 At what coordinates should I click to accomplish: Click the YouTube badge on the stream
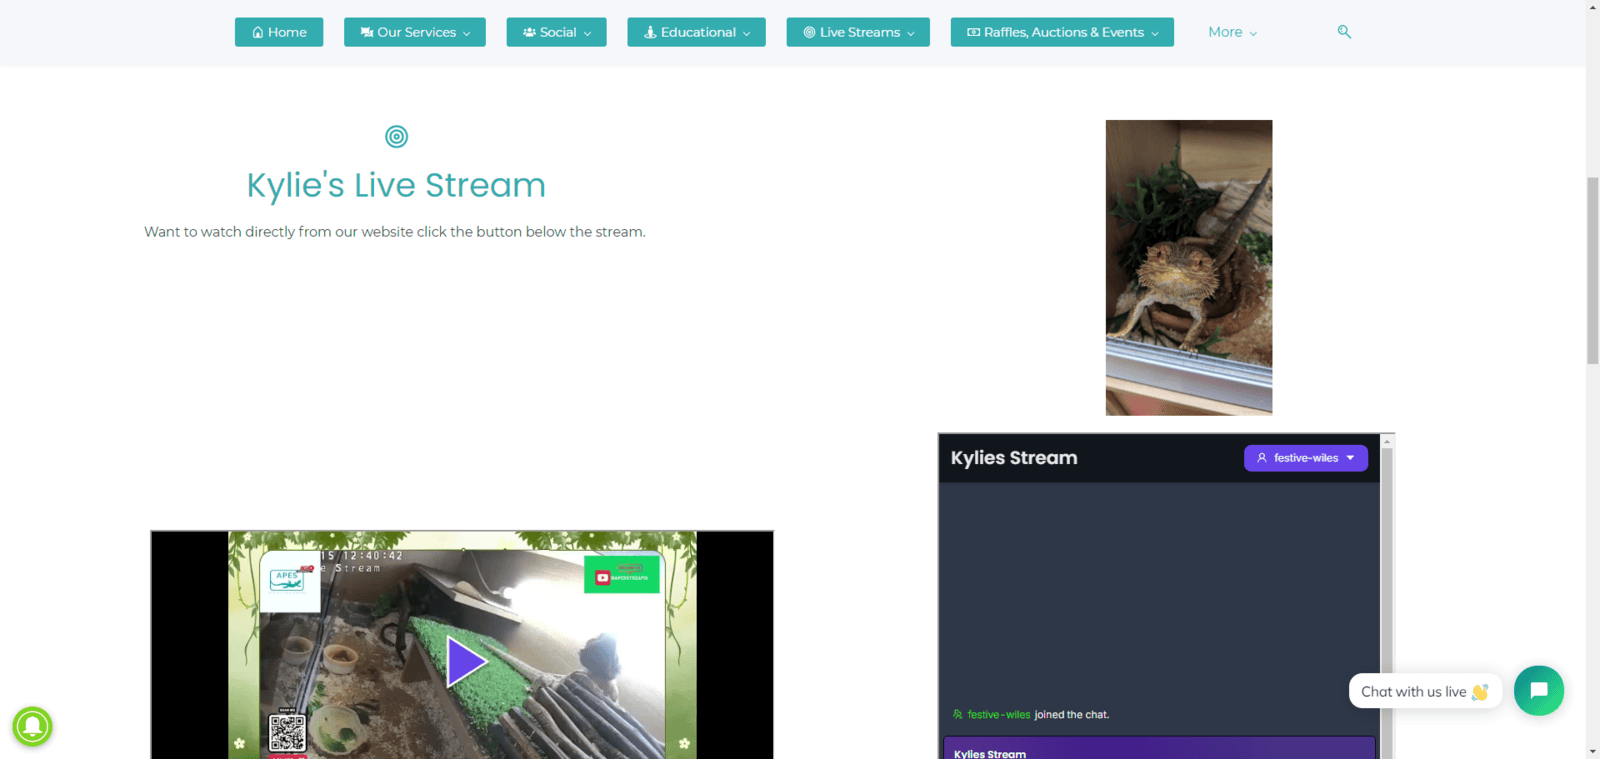pyautogui.click(x=621, y=576)
